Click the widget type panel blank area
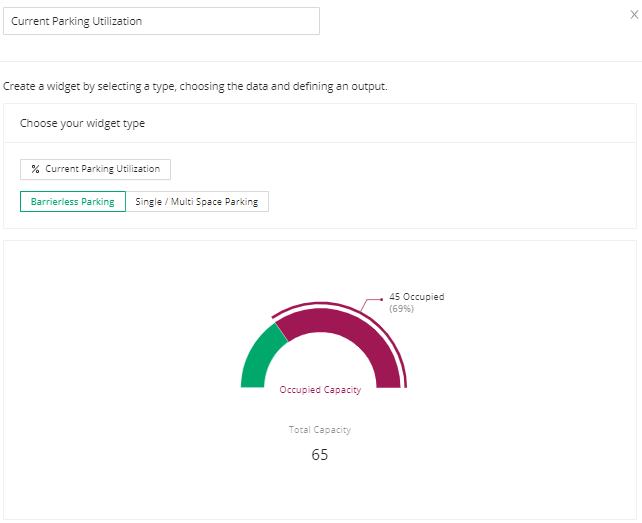This screenshot has width=642, height=523. click(450, 186)
